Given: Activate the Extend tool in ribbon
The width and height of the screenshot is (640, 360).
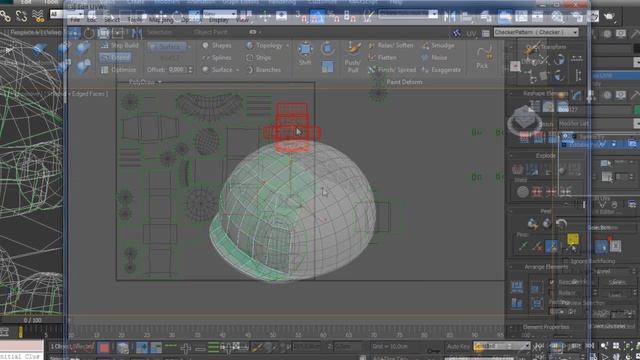Looking at the screenshot, I should (x=116, y=58).
